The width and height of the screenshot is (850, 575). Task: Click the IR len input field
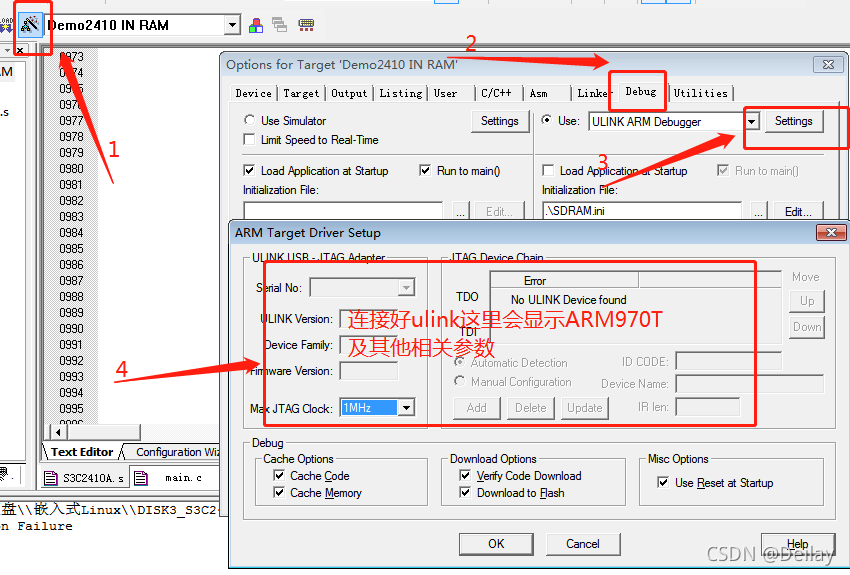[x=707, y=407]
